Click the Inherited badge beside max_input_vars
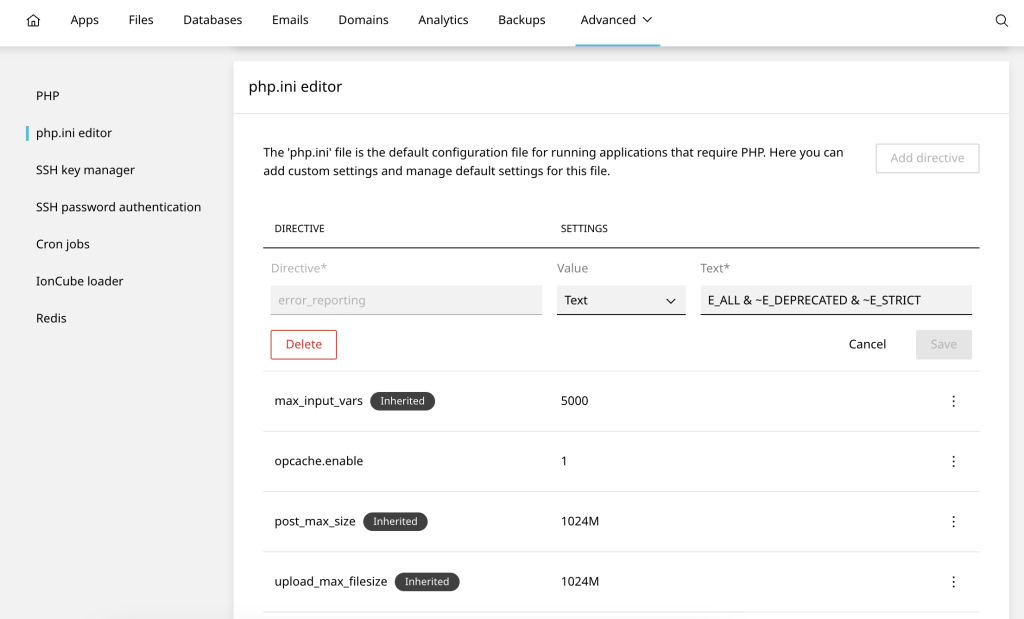The image size is (1024, 619). point(402,401)
